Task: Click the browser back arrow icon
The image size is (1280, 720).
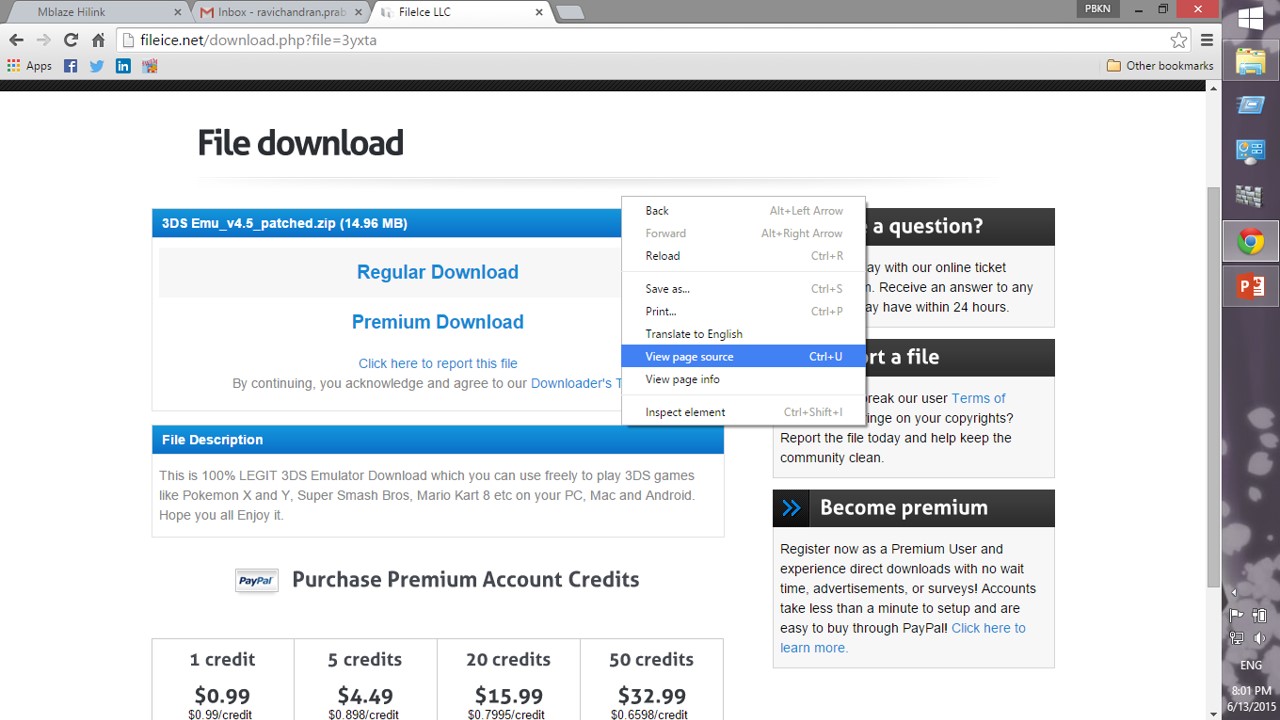Action: click(x=16, y=40)
